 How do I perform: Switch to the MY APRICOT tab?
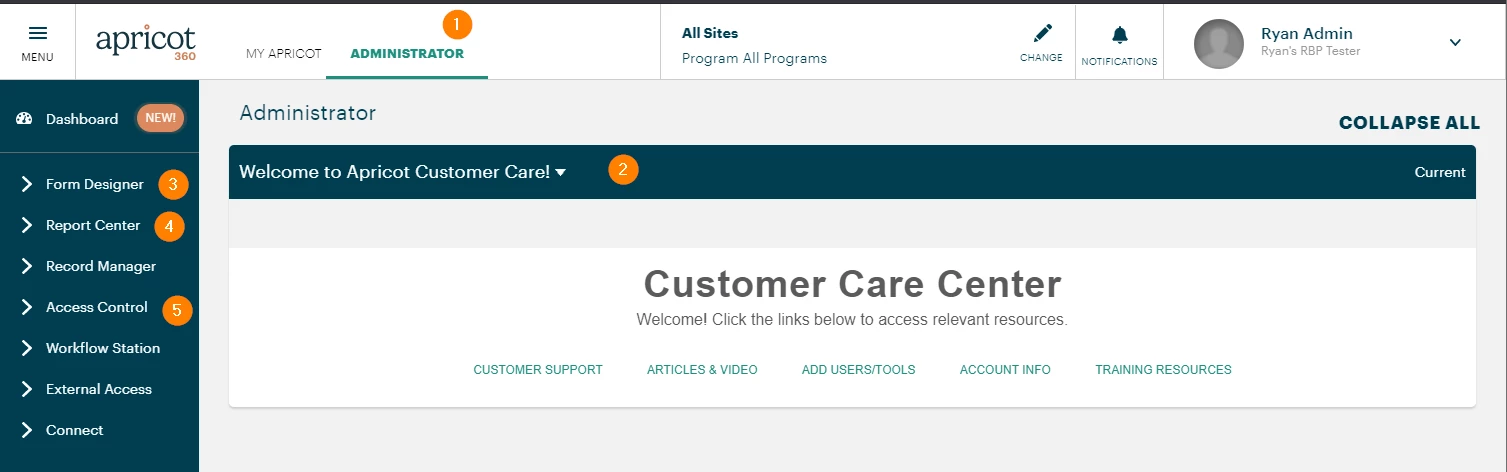(284, 54)
